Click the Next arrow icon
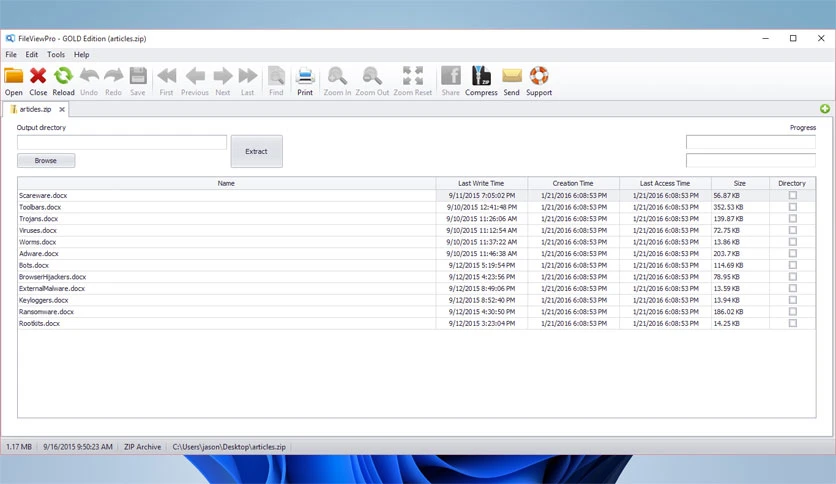 click(223, 76)
